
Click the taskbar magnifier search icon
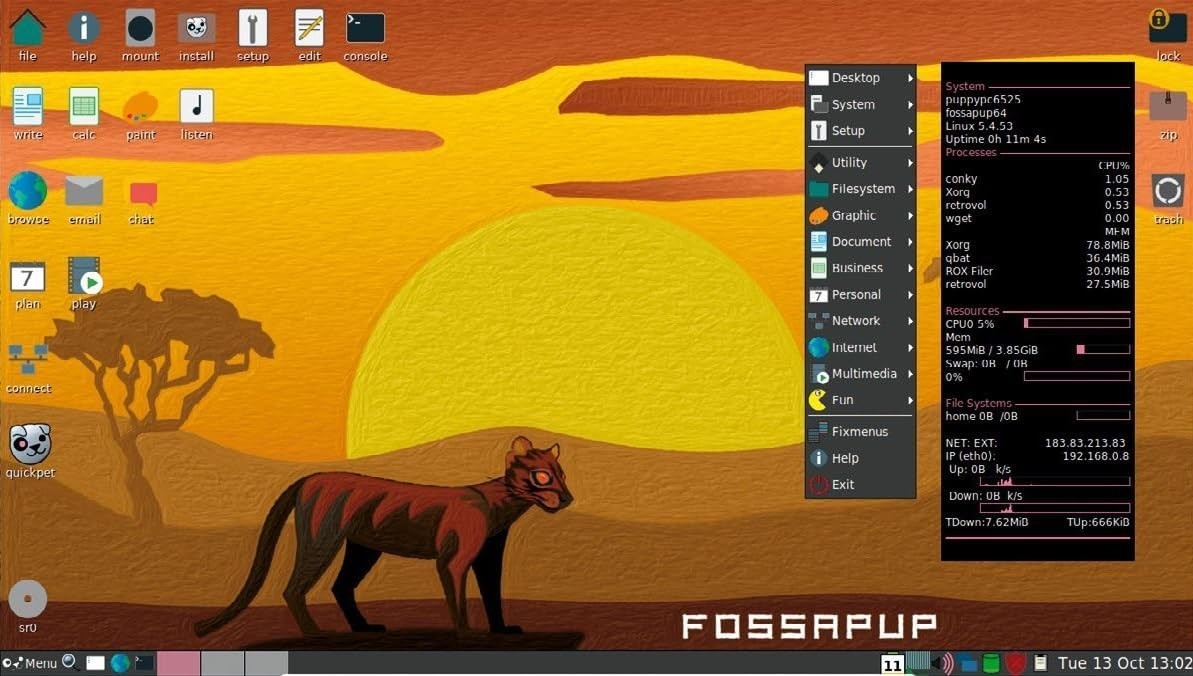point(69,662)
